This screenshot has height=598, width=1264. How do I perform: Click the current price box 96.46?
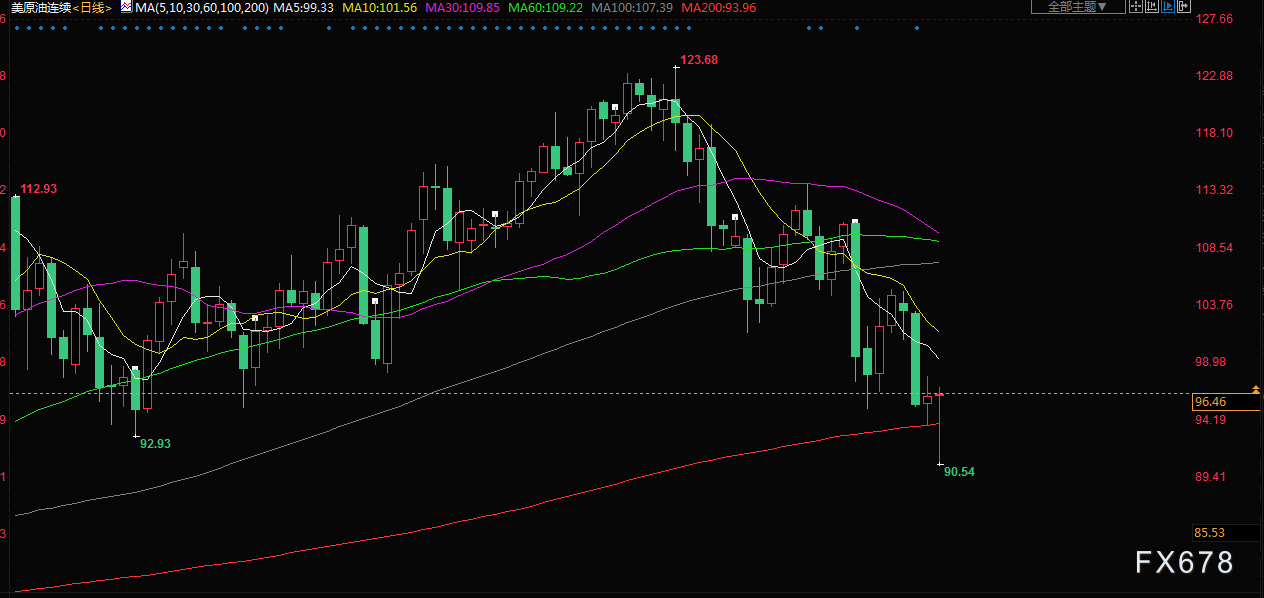[x=1227, y=402]
